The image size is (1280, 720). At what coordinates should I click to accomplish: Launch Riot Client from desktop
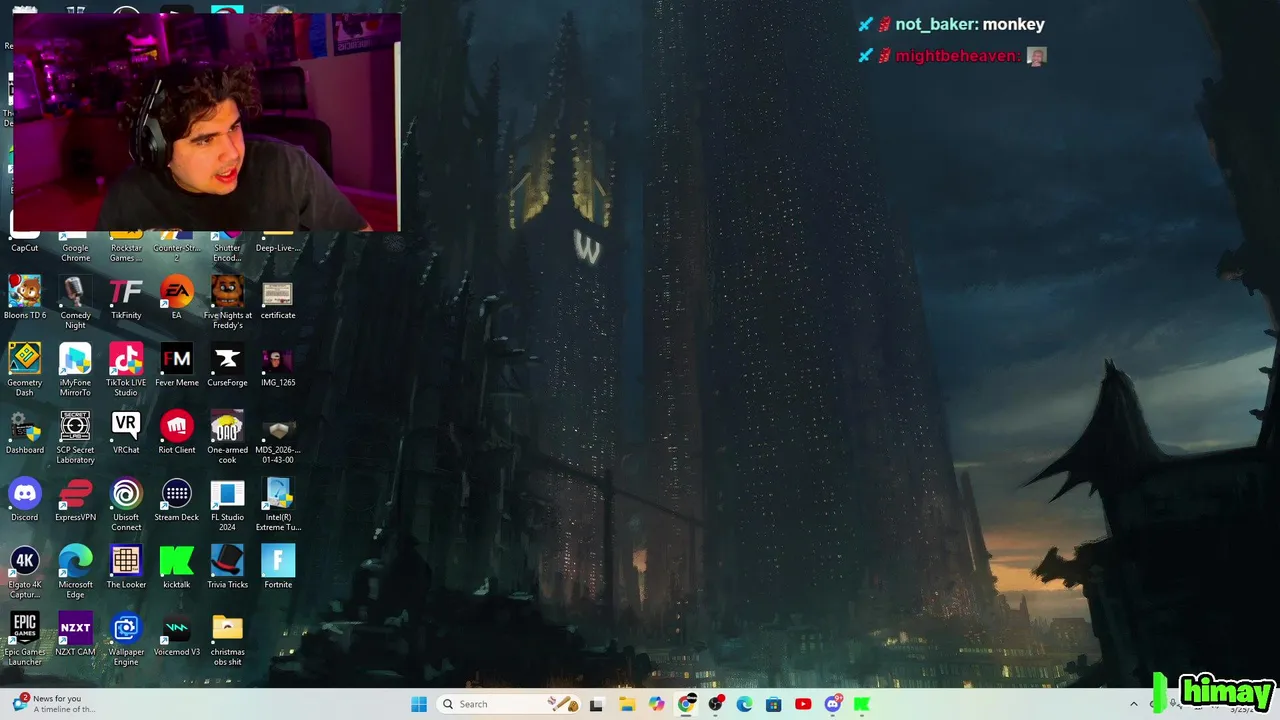point(177,432)
